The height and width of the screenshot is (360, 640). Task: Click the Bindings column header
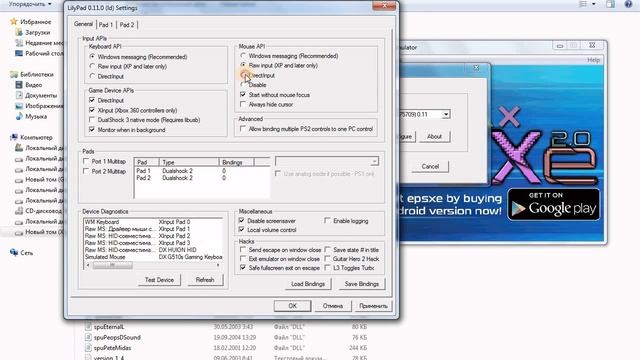[236, 162]
